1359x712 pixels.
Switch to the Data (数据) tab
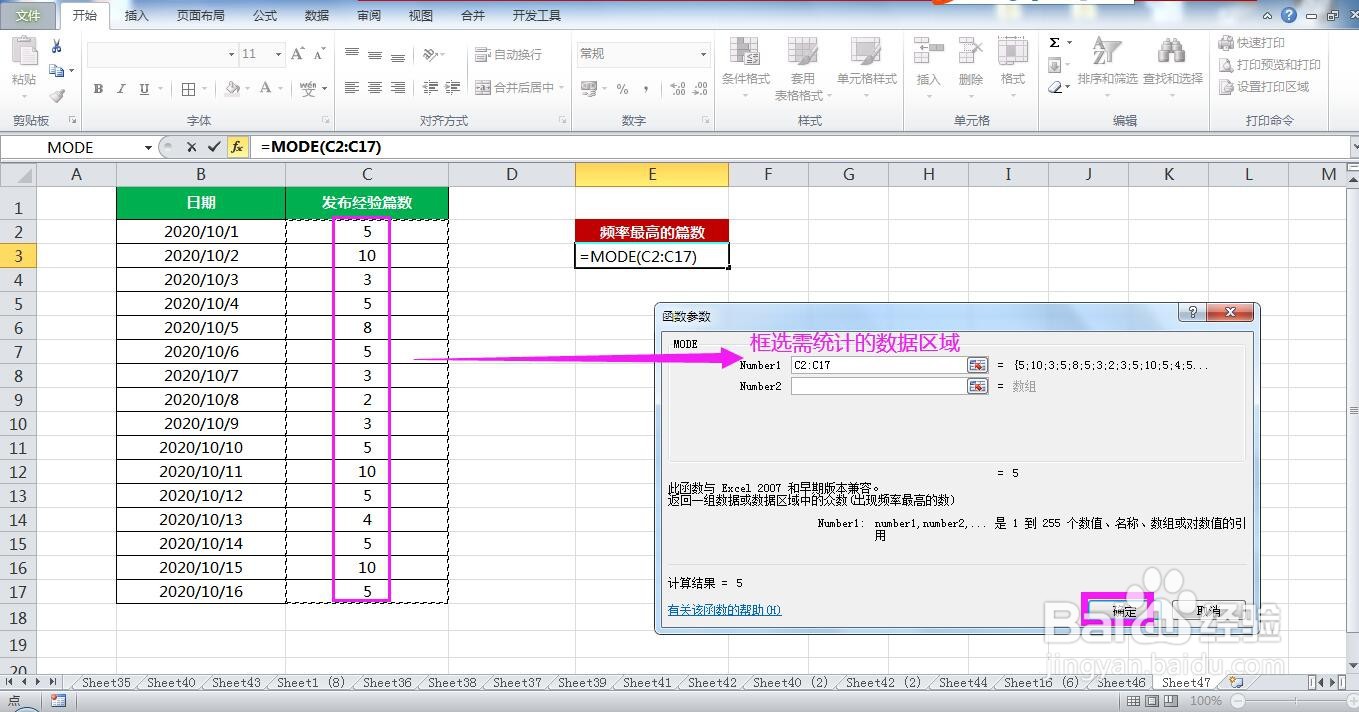click(x=317, y=16)
